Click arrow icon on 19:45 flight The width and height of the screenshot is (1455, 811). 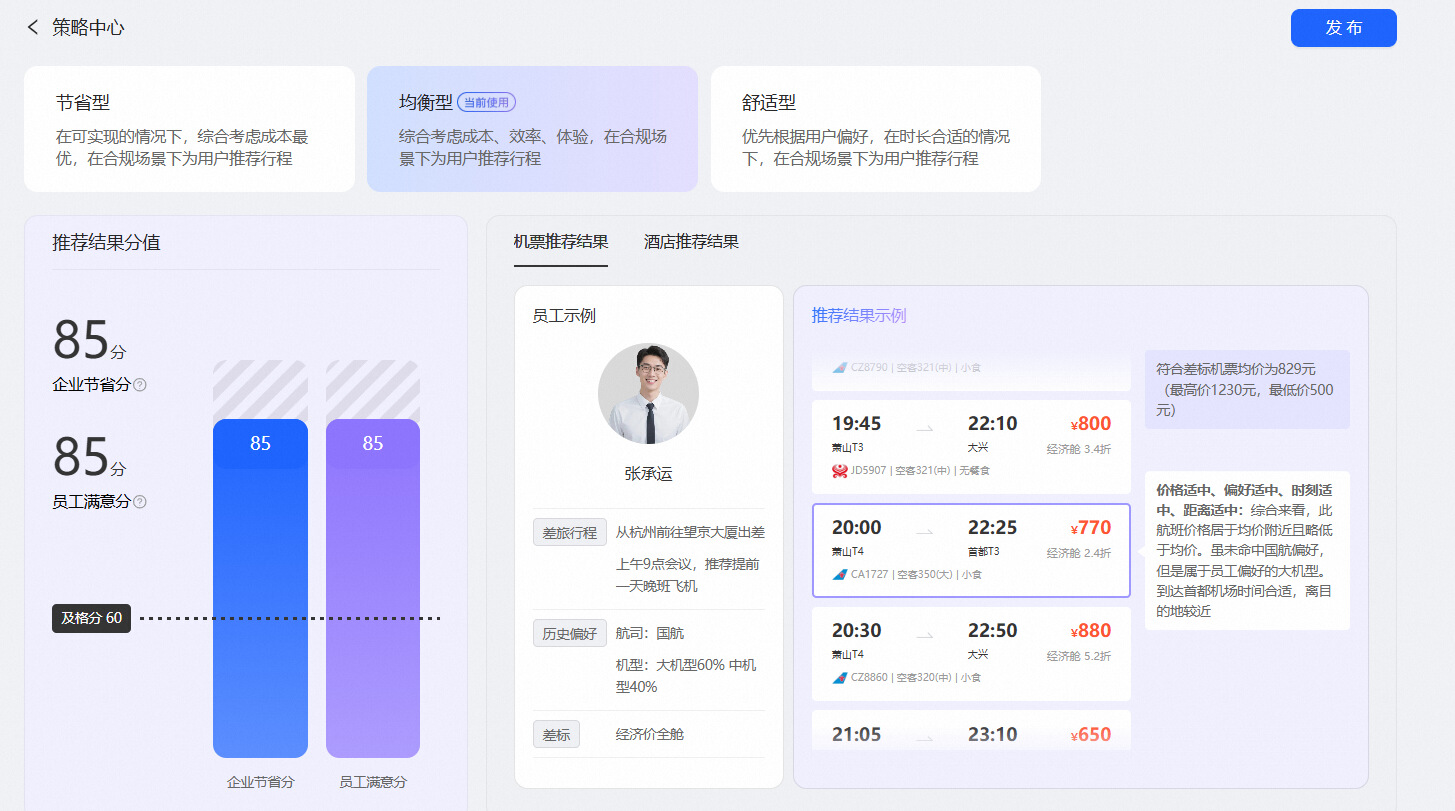click(x=925, y=428)
